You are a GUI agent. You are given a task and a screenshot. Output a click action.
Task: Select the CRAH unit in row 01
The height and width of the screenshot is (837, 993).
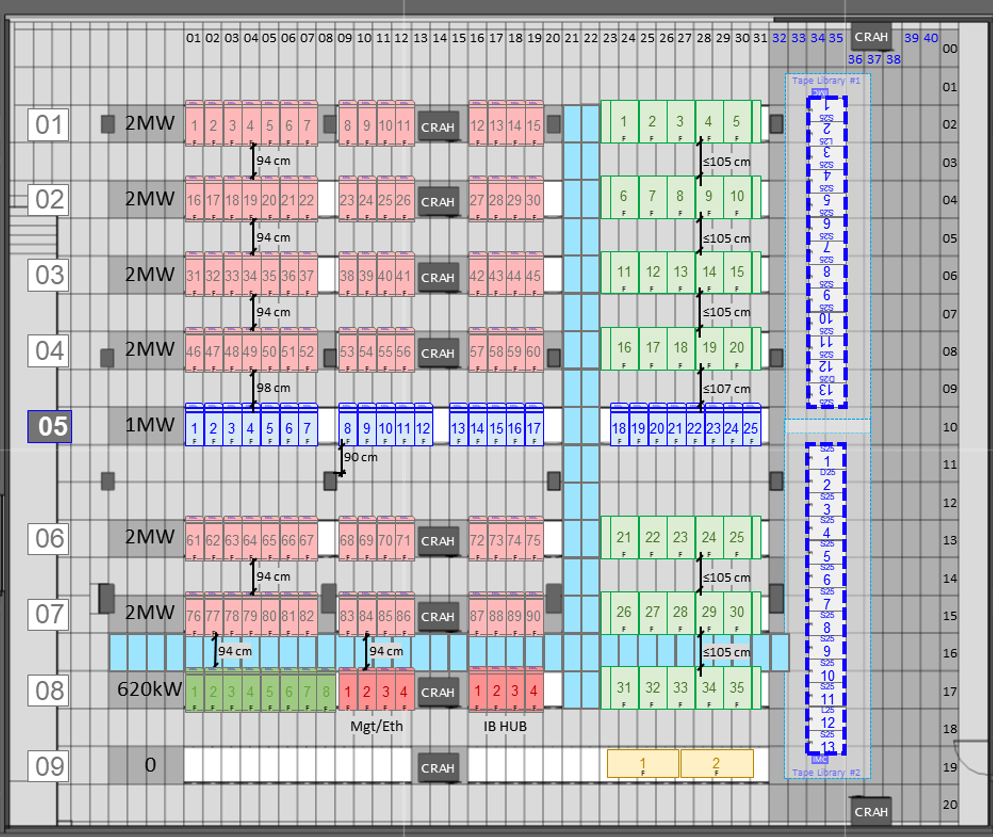437,127
